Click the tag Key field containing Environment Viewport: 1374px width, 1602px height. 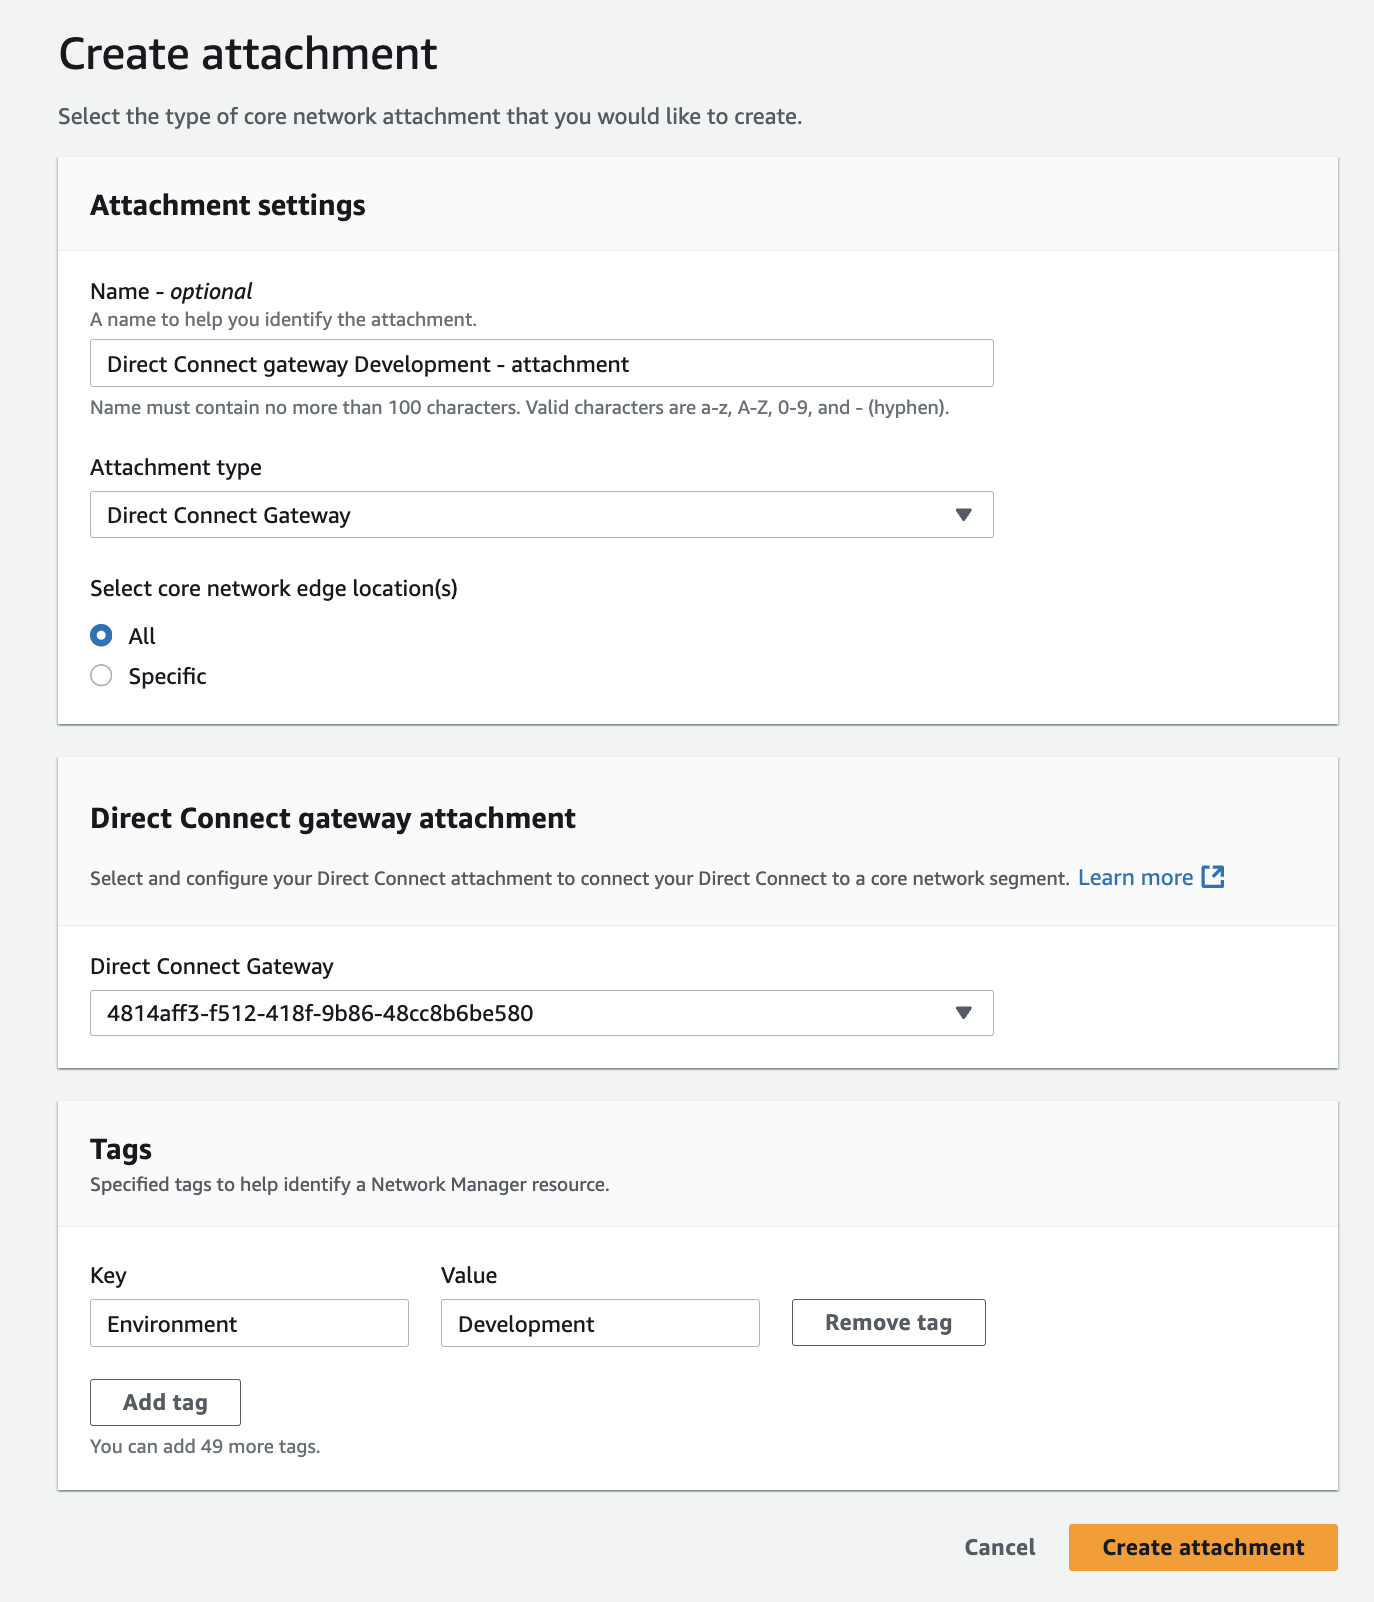(249, 1324)
